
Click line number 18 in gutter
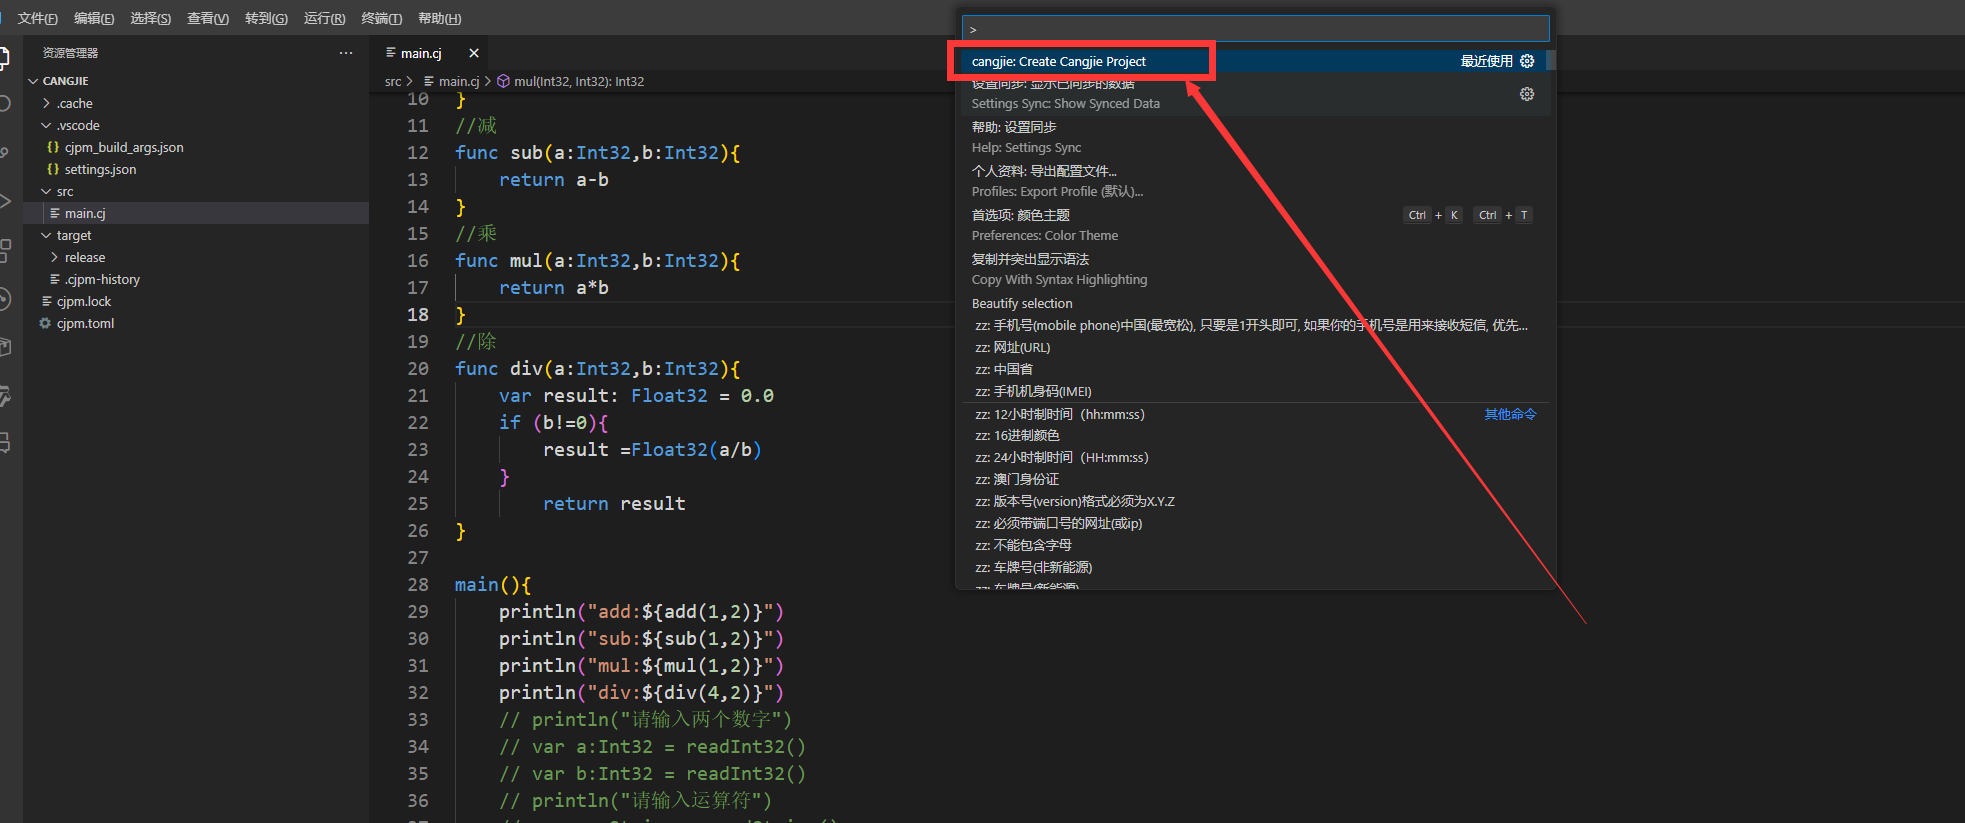click(x=418, y=314)
